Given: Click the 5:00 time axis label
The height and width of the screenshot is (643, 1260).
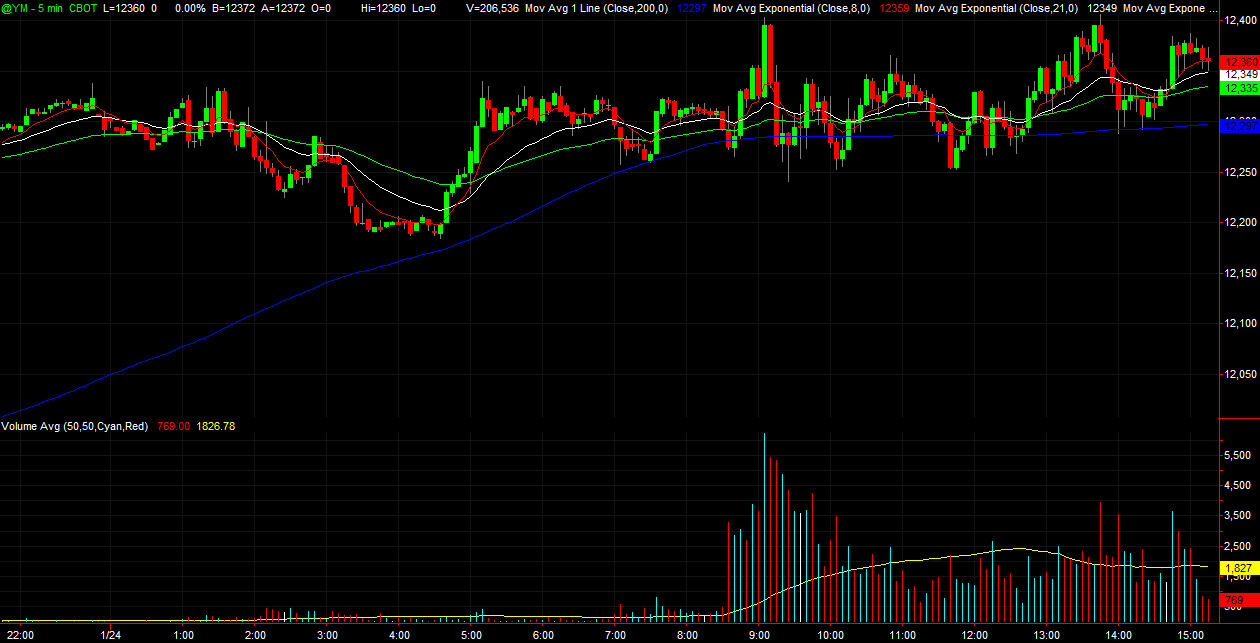Looking at the screenshot, I should (x=471, y=635).
